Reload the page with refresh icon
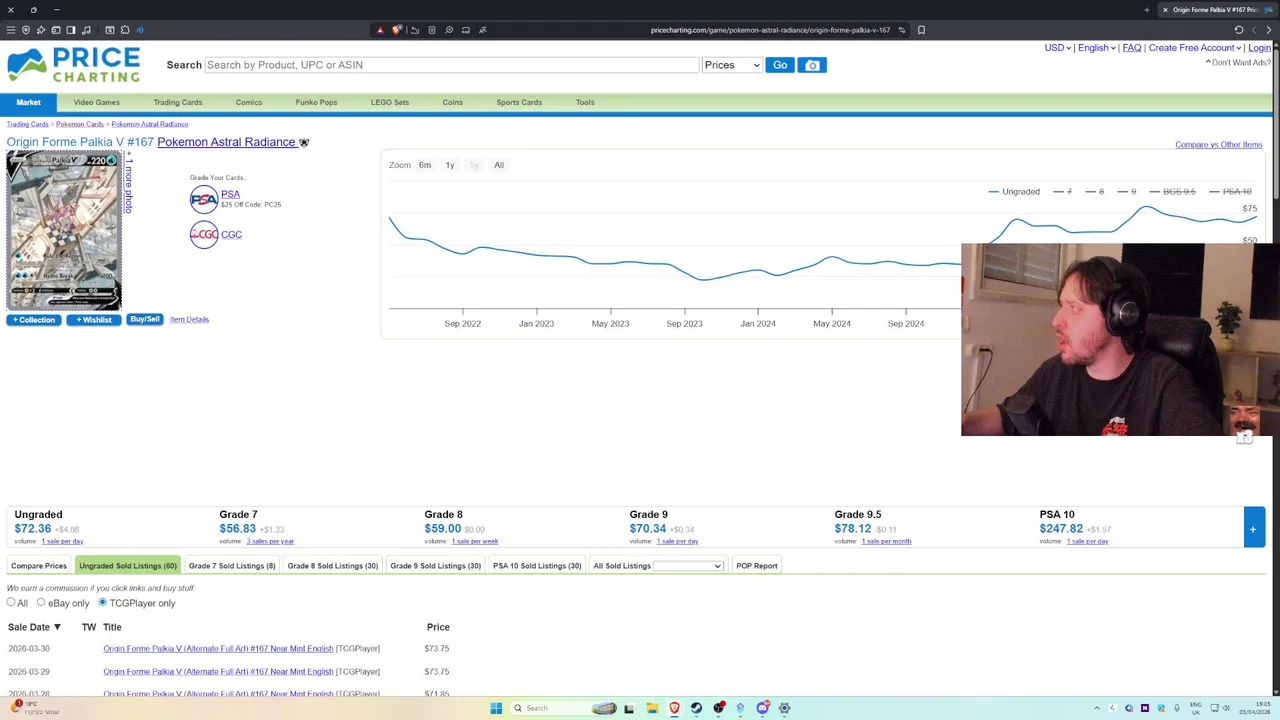Viewport: 1280px width, 720px height. pyautogui.click(x=1239, y=30)
